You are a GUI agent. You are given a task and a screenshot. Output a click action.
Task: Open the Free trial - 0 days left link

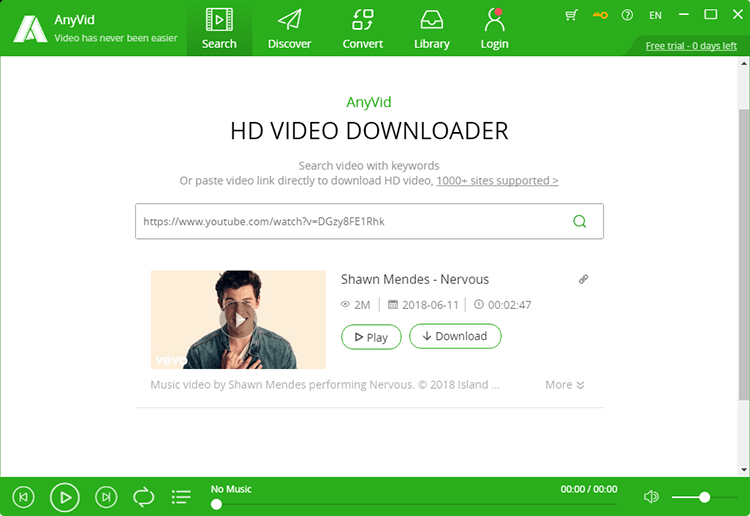pos(691,46)
